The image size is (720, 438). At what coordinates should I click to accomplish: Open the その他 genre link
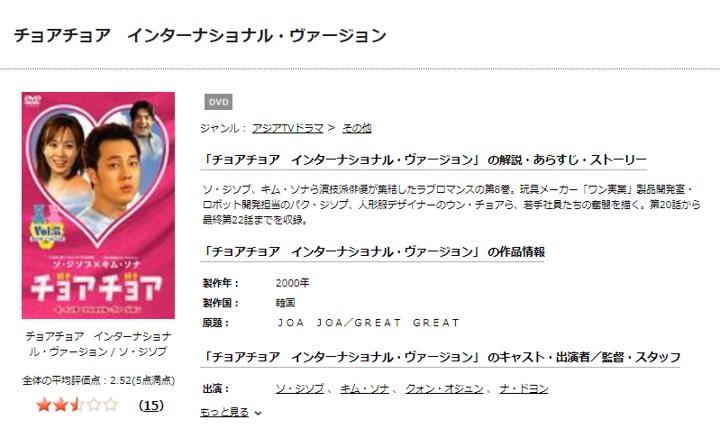[357, 128]
